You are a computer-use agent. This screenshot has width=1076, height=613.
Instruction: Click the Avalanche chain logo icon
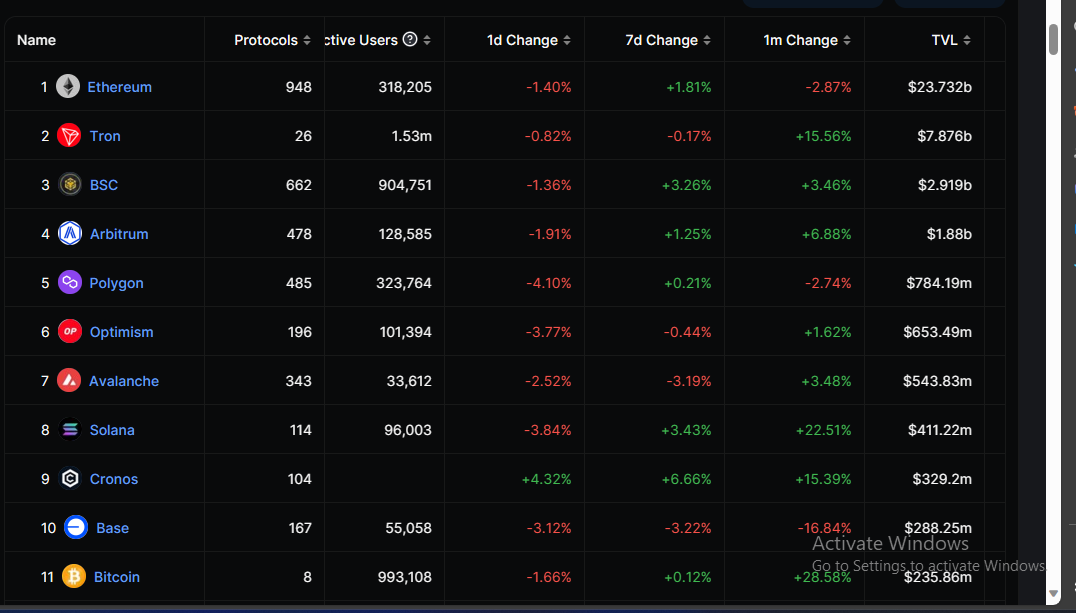(x=69, y=380)
